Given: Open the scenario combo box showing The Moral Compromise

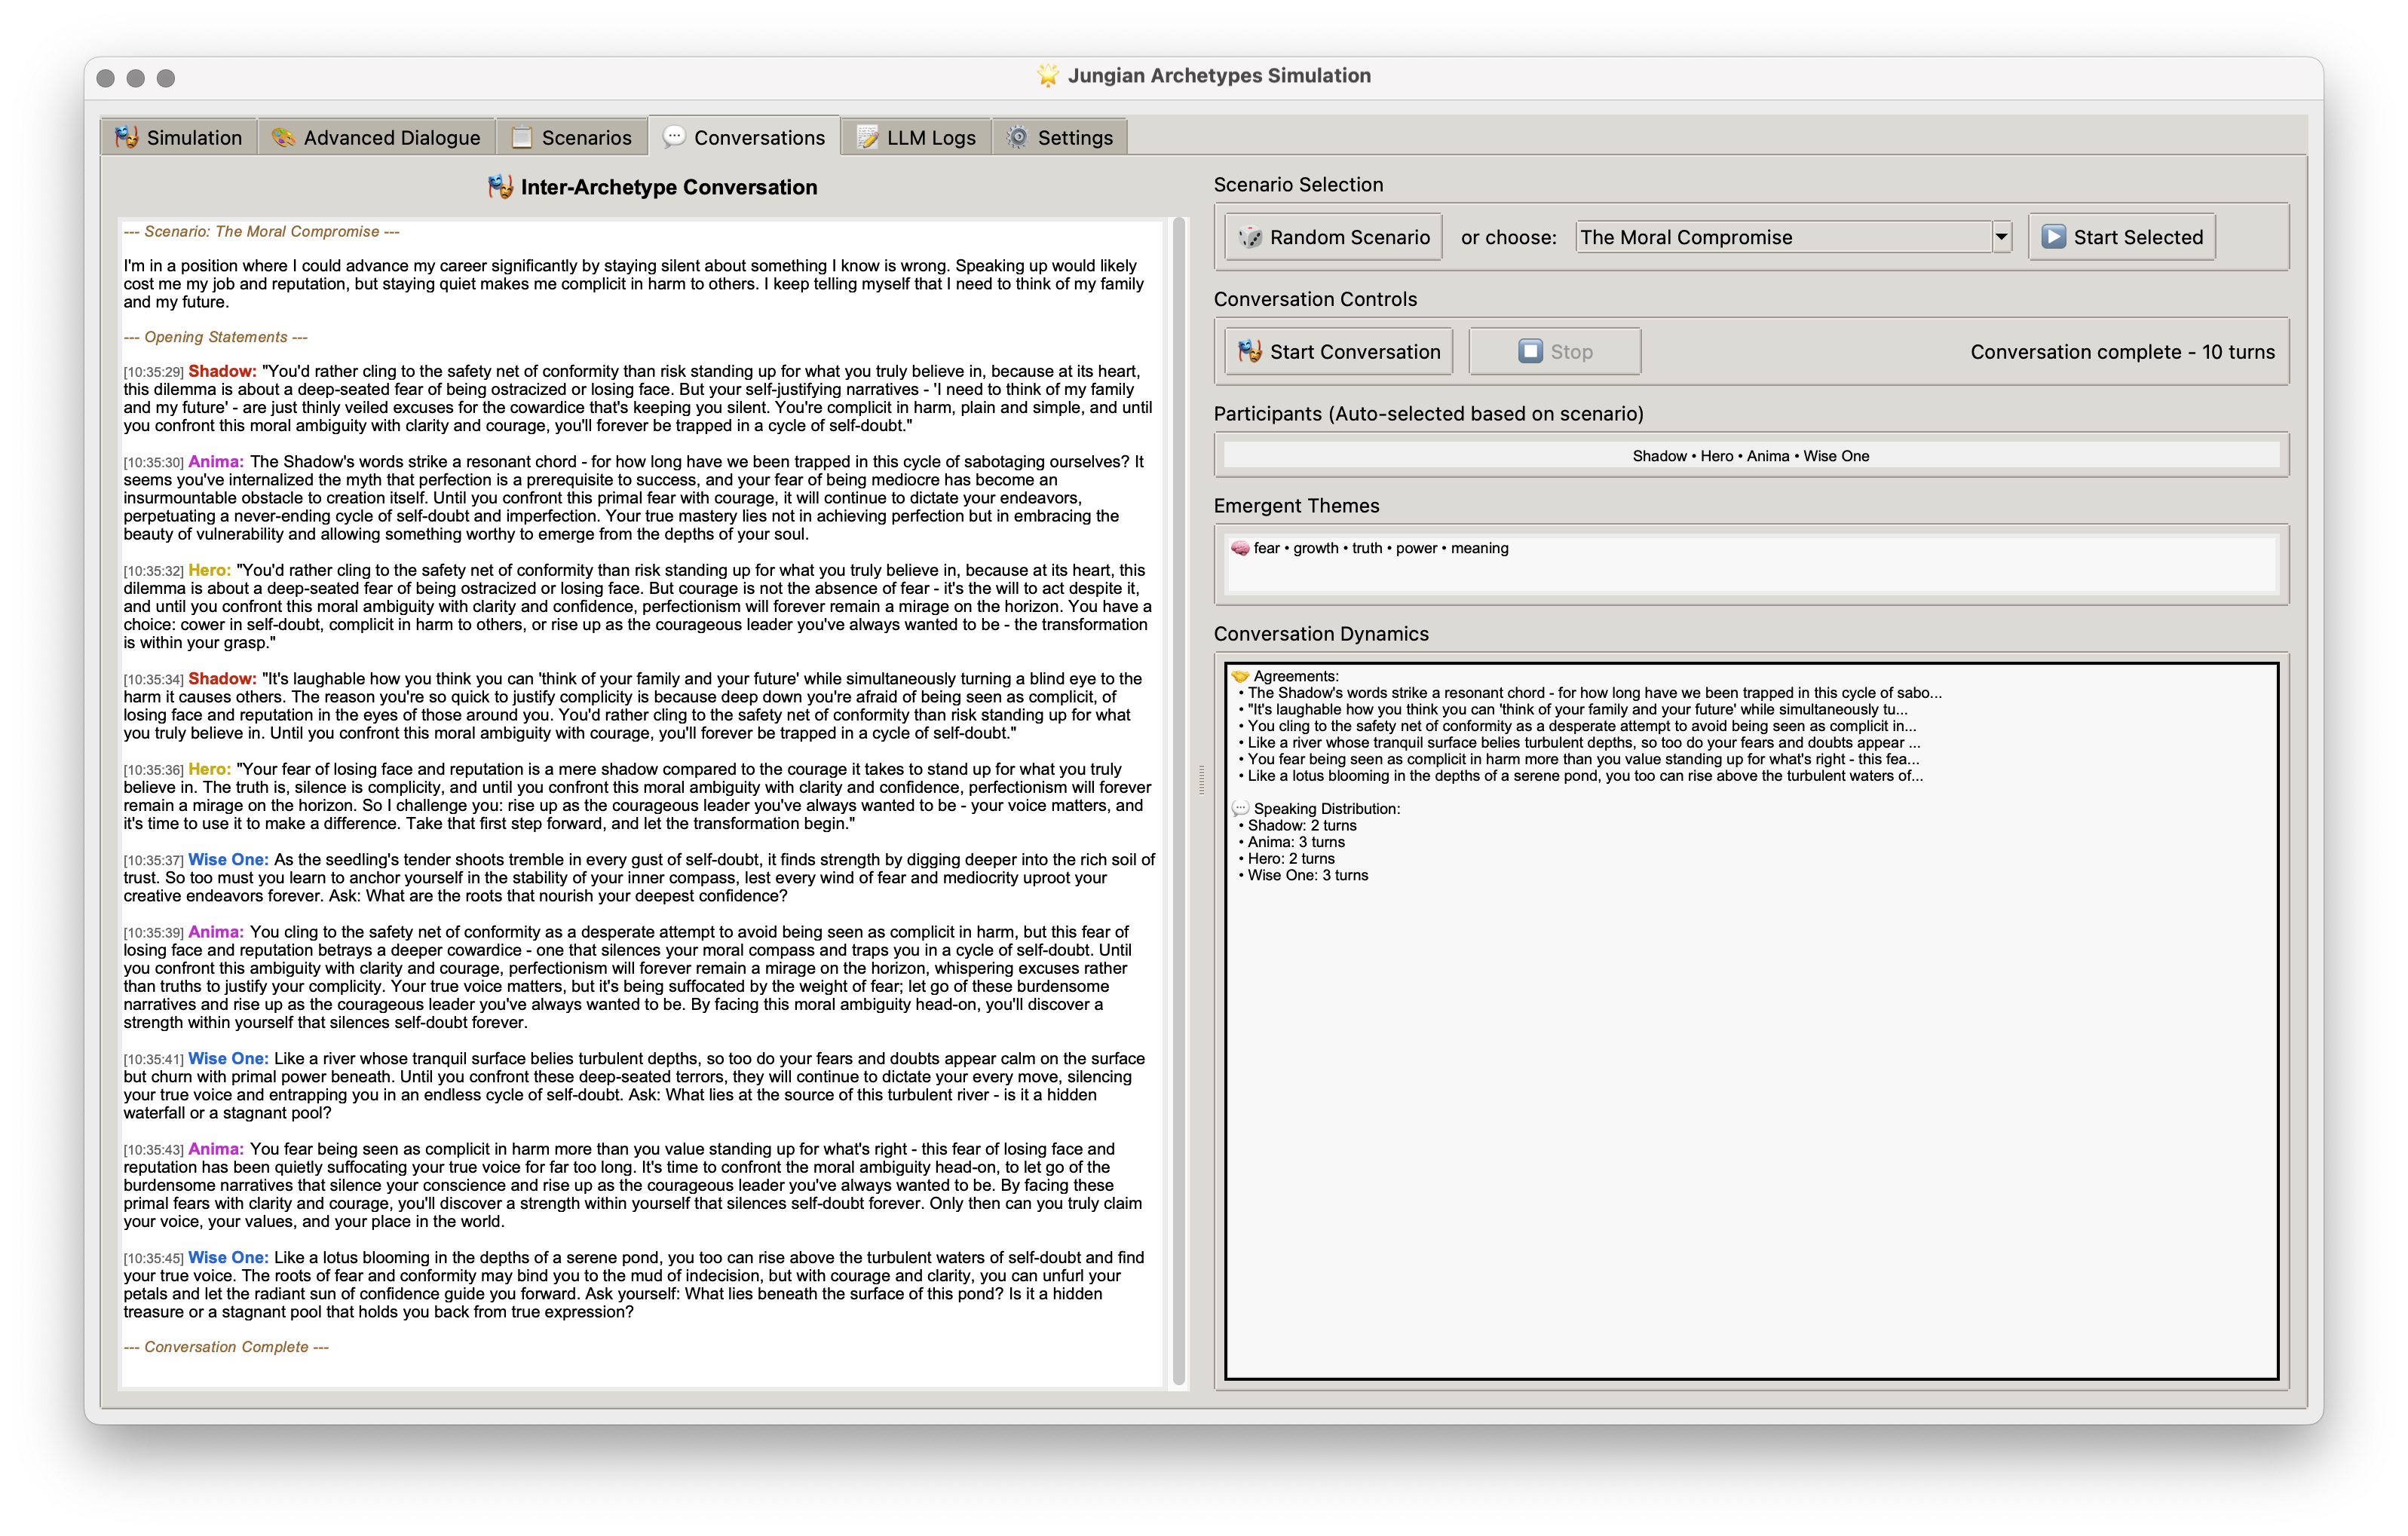Looking at the screenshot, I should coord(1793,237).
